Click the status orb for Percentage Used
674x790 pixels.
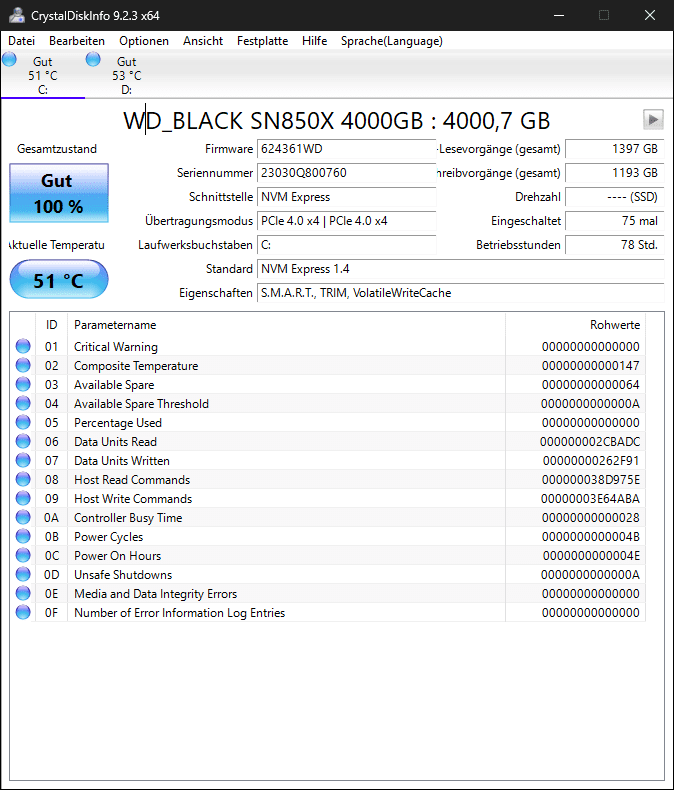click(x=23, y=422)
